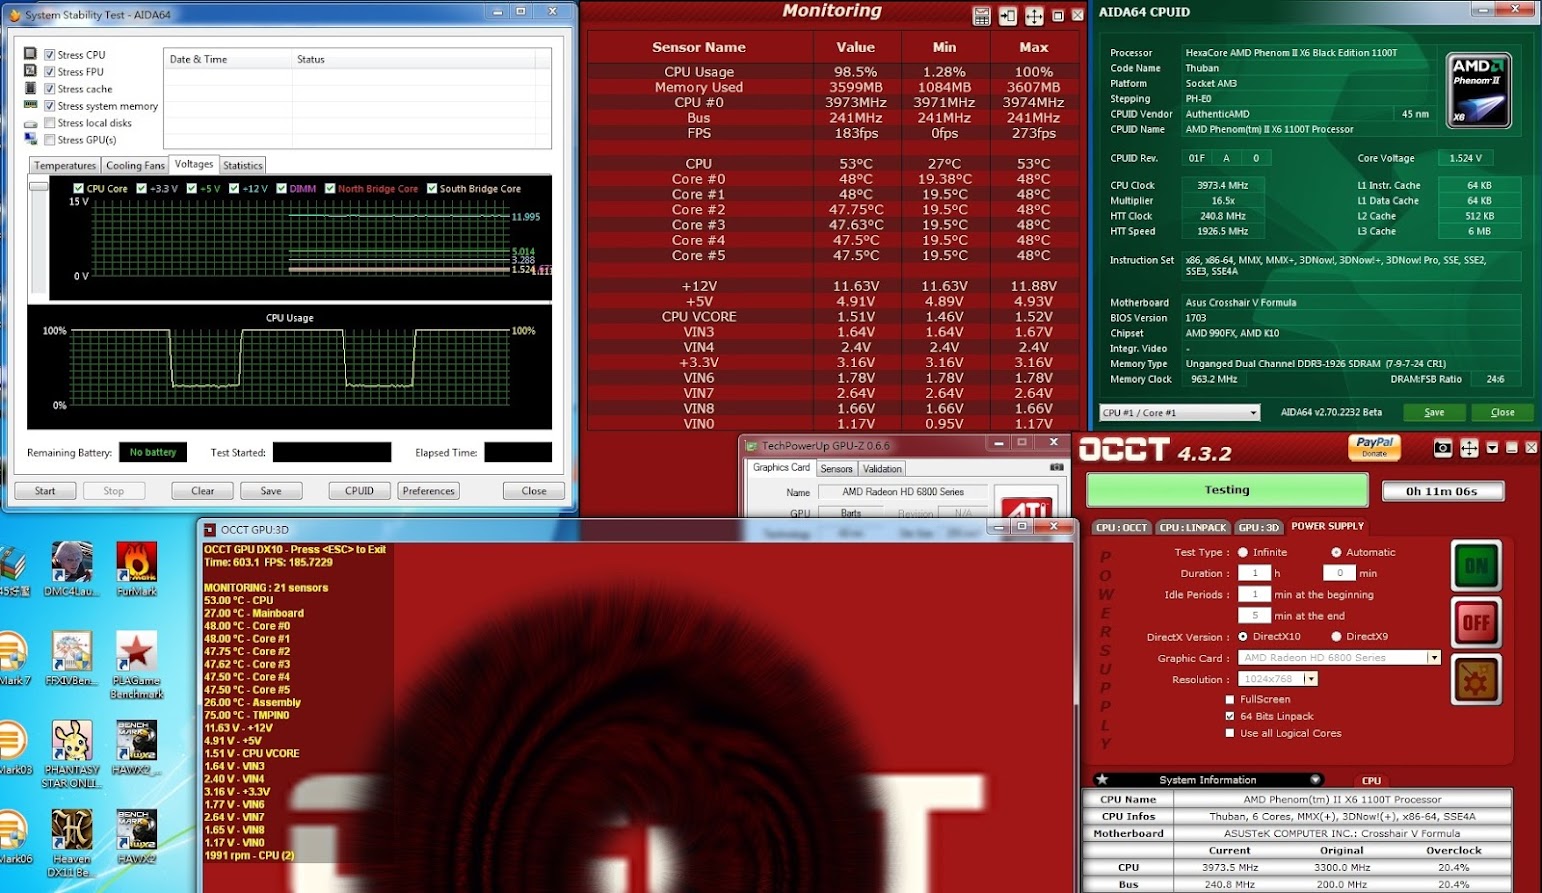This screenshot has width=1542, height=893.
Task: Click the Duration hours input field
Action: (1254, 573)
